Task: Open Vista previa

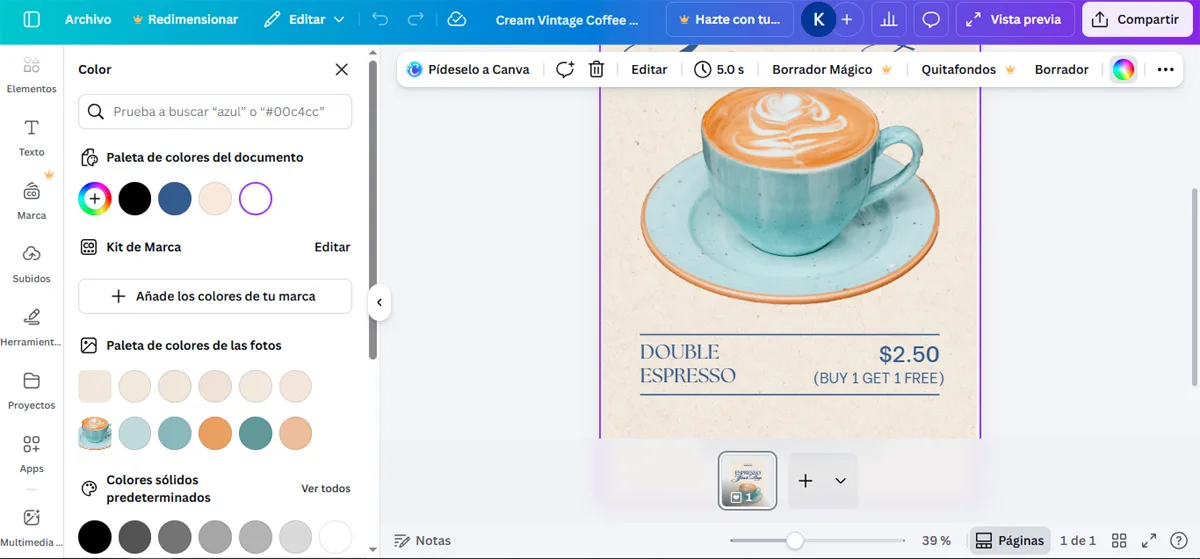Action: [x=1015, y=19]
